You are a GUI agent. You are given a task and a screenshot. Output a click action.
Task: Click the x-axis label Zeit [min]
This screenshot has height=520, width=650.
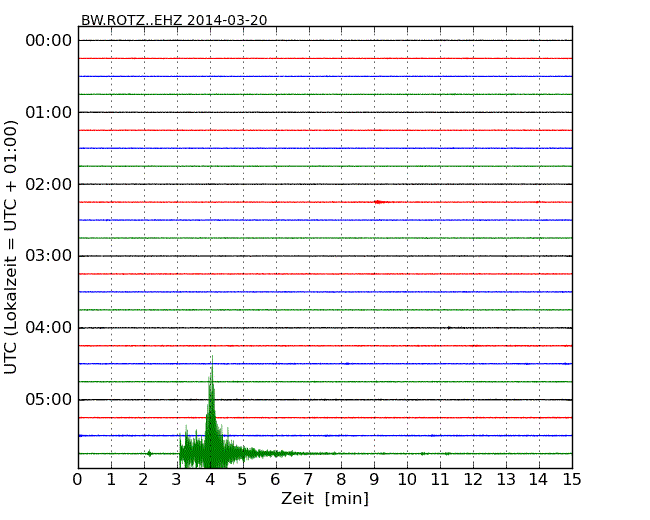point(325,498)
